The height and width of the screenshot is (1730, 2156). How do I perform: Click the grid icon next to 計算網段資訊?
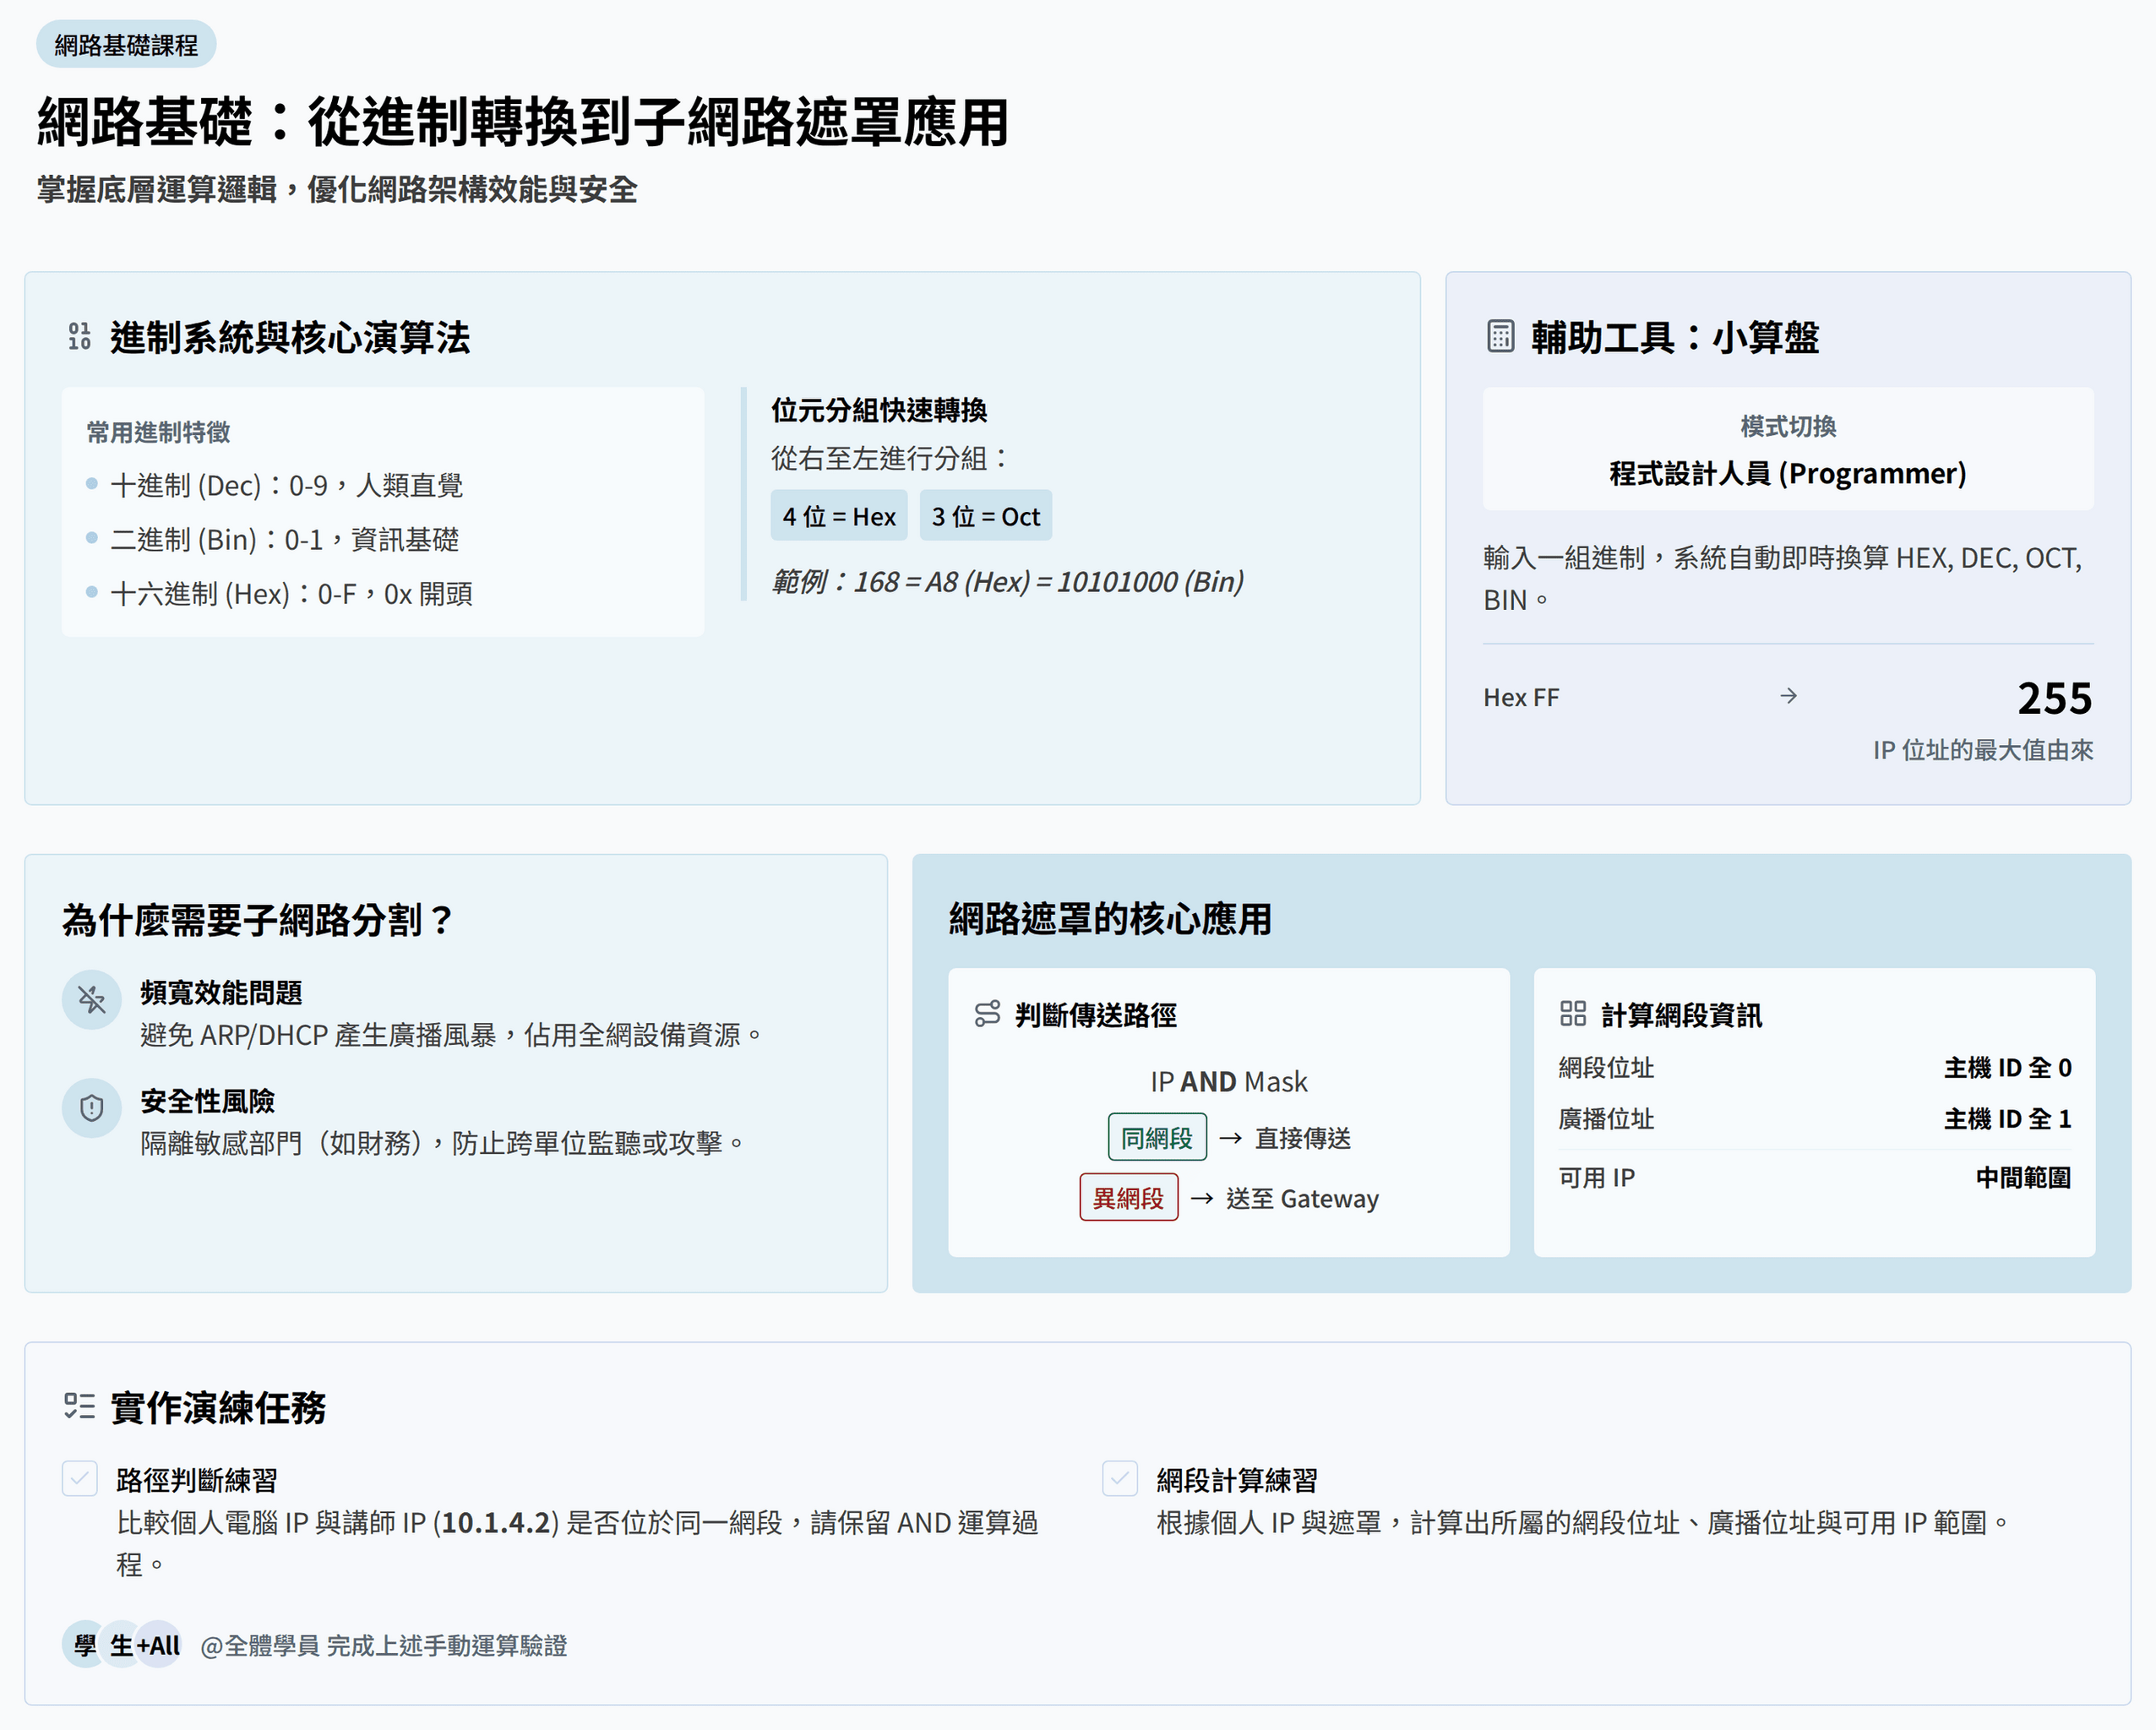1572,1014
